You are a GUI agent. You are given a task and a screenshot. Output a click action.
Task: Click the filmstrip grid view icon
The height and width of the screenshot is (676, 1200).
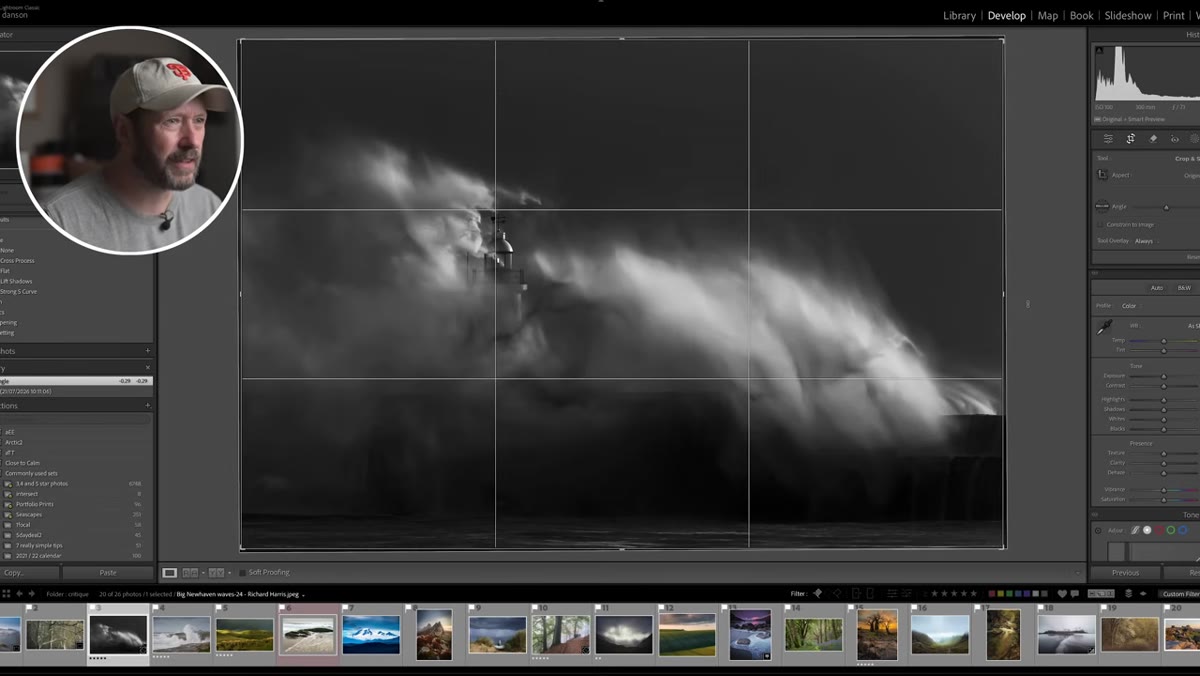pyautogui.click(x=6, y=594)
